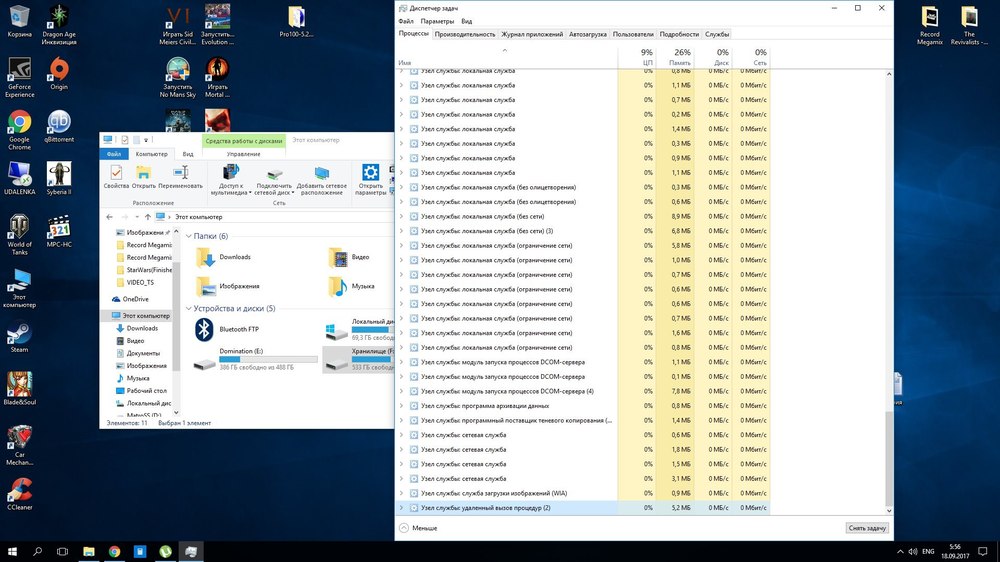The image size is (1000, 562).
Task: Open the Steam desktop shortcut
Action: (19, 335)
